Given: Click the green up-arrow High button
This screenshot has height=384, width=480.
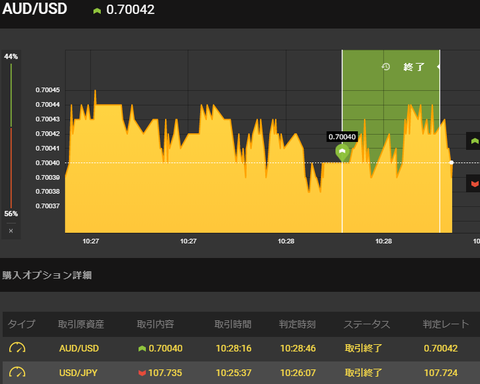Looking at the screenshot, I should click(474, 141).
